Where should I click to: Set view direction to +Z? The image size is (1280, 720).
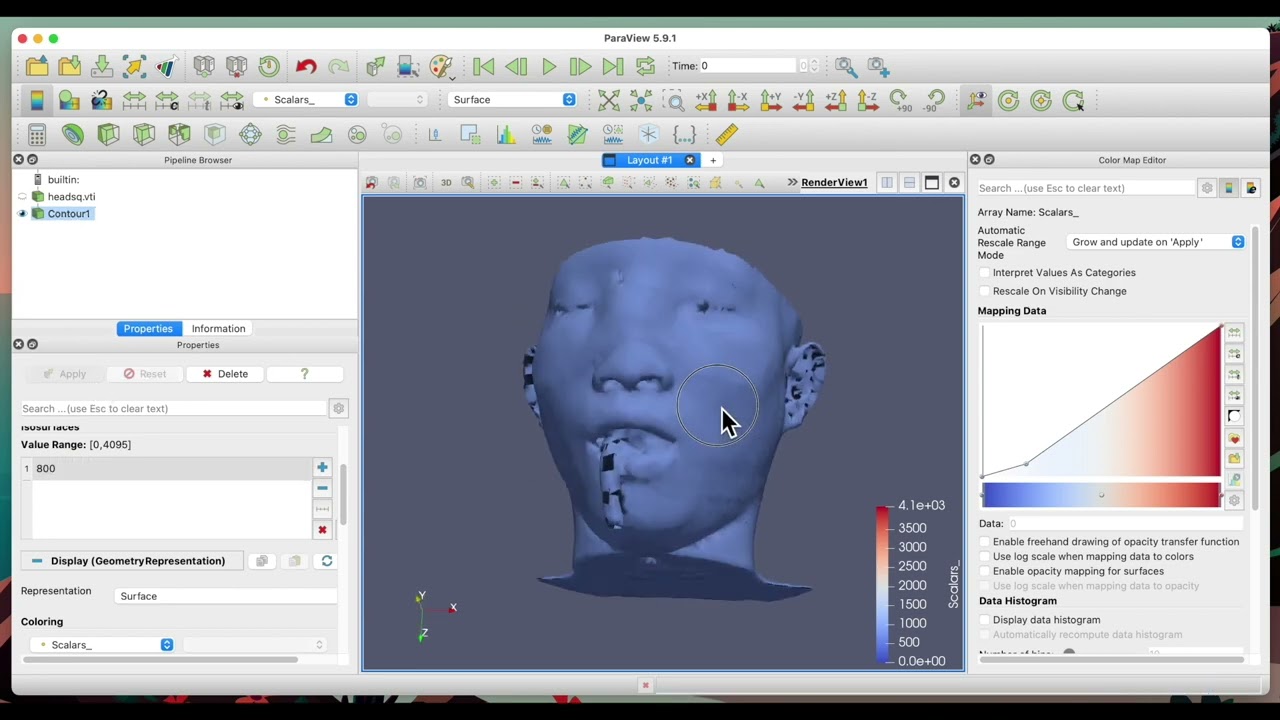coord(836,100)
